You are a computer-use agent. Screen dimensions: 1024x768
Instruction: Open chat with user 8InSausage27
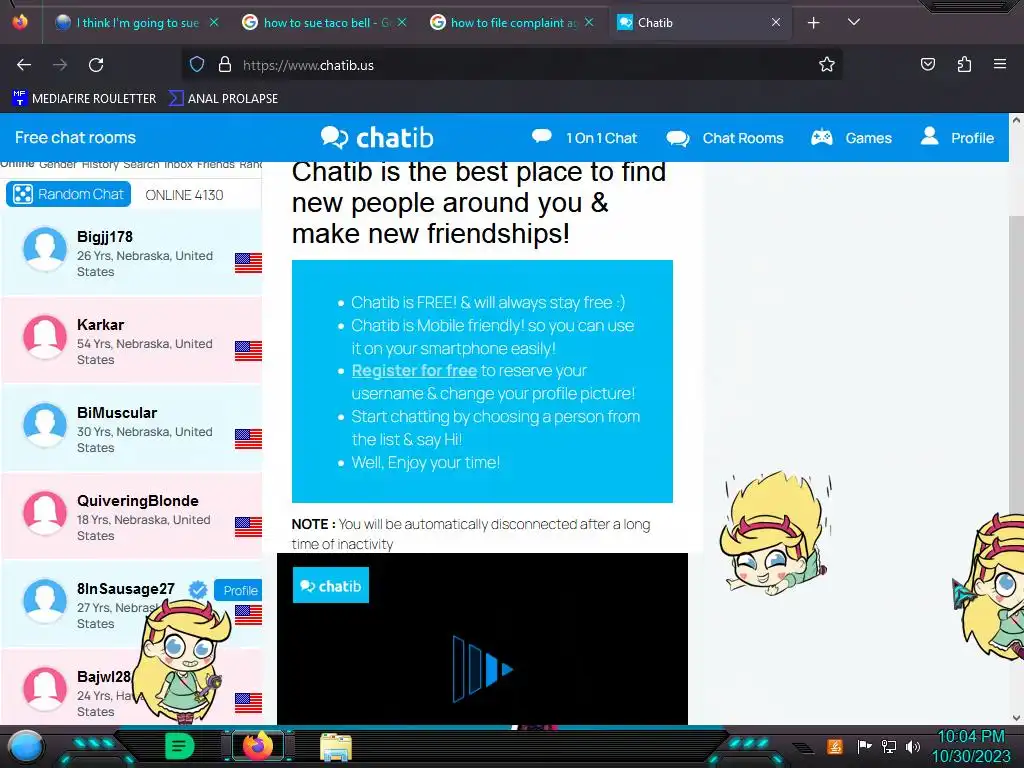[131, 605]
